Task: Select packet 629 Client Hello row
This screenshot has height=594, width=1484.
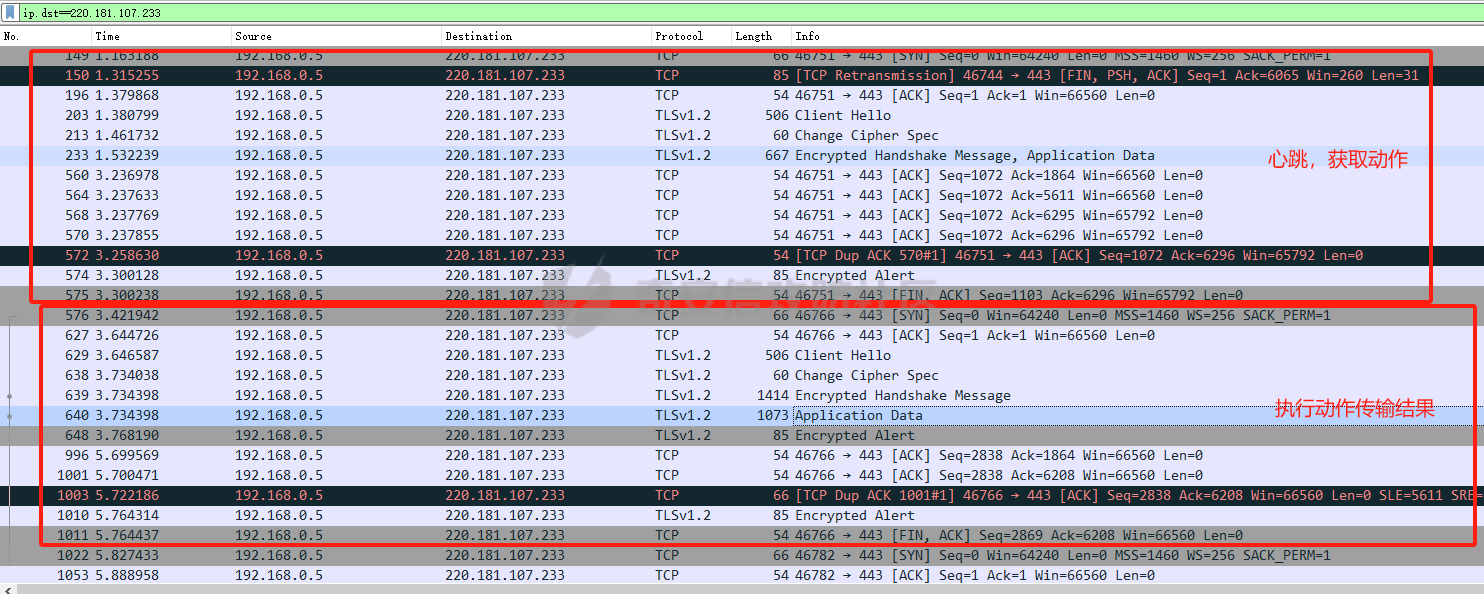Action: click(742, 355)
